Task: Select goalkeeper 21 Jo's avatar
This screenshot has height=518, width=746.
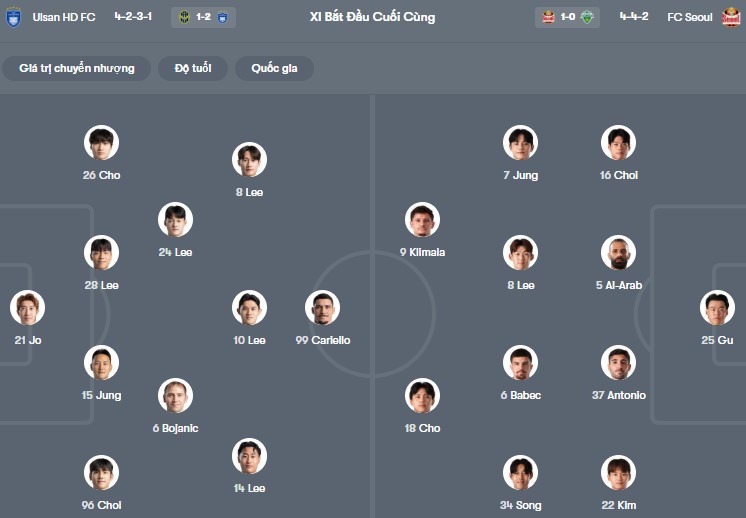Action: [28, 308]
